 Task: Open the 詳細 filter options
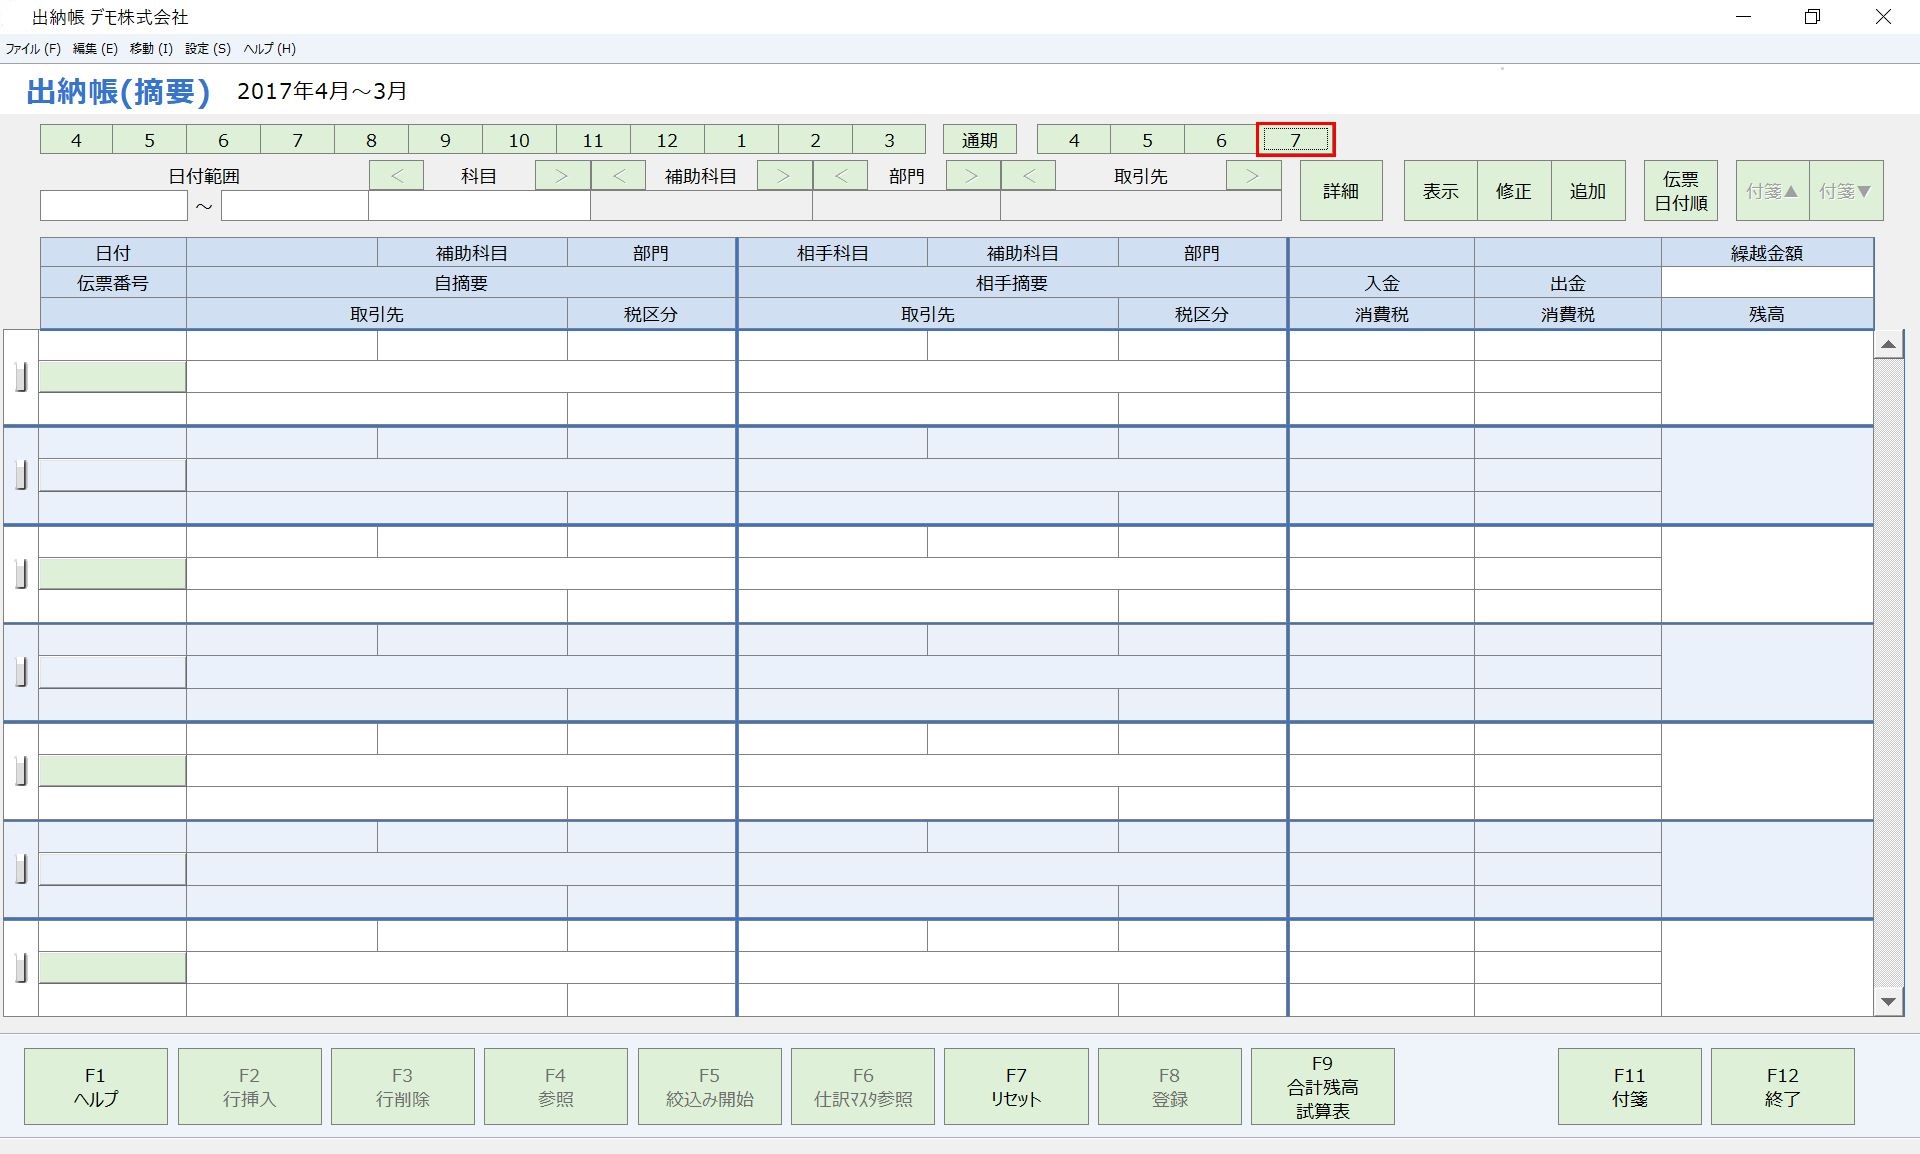point(1340,190)
